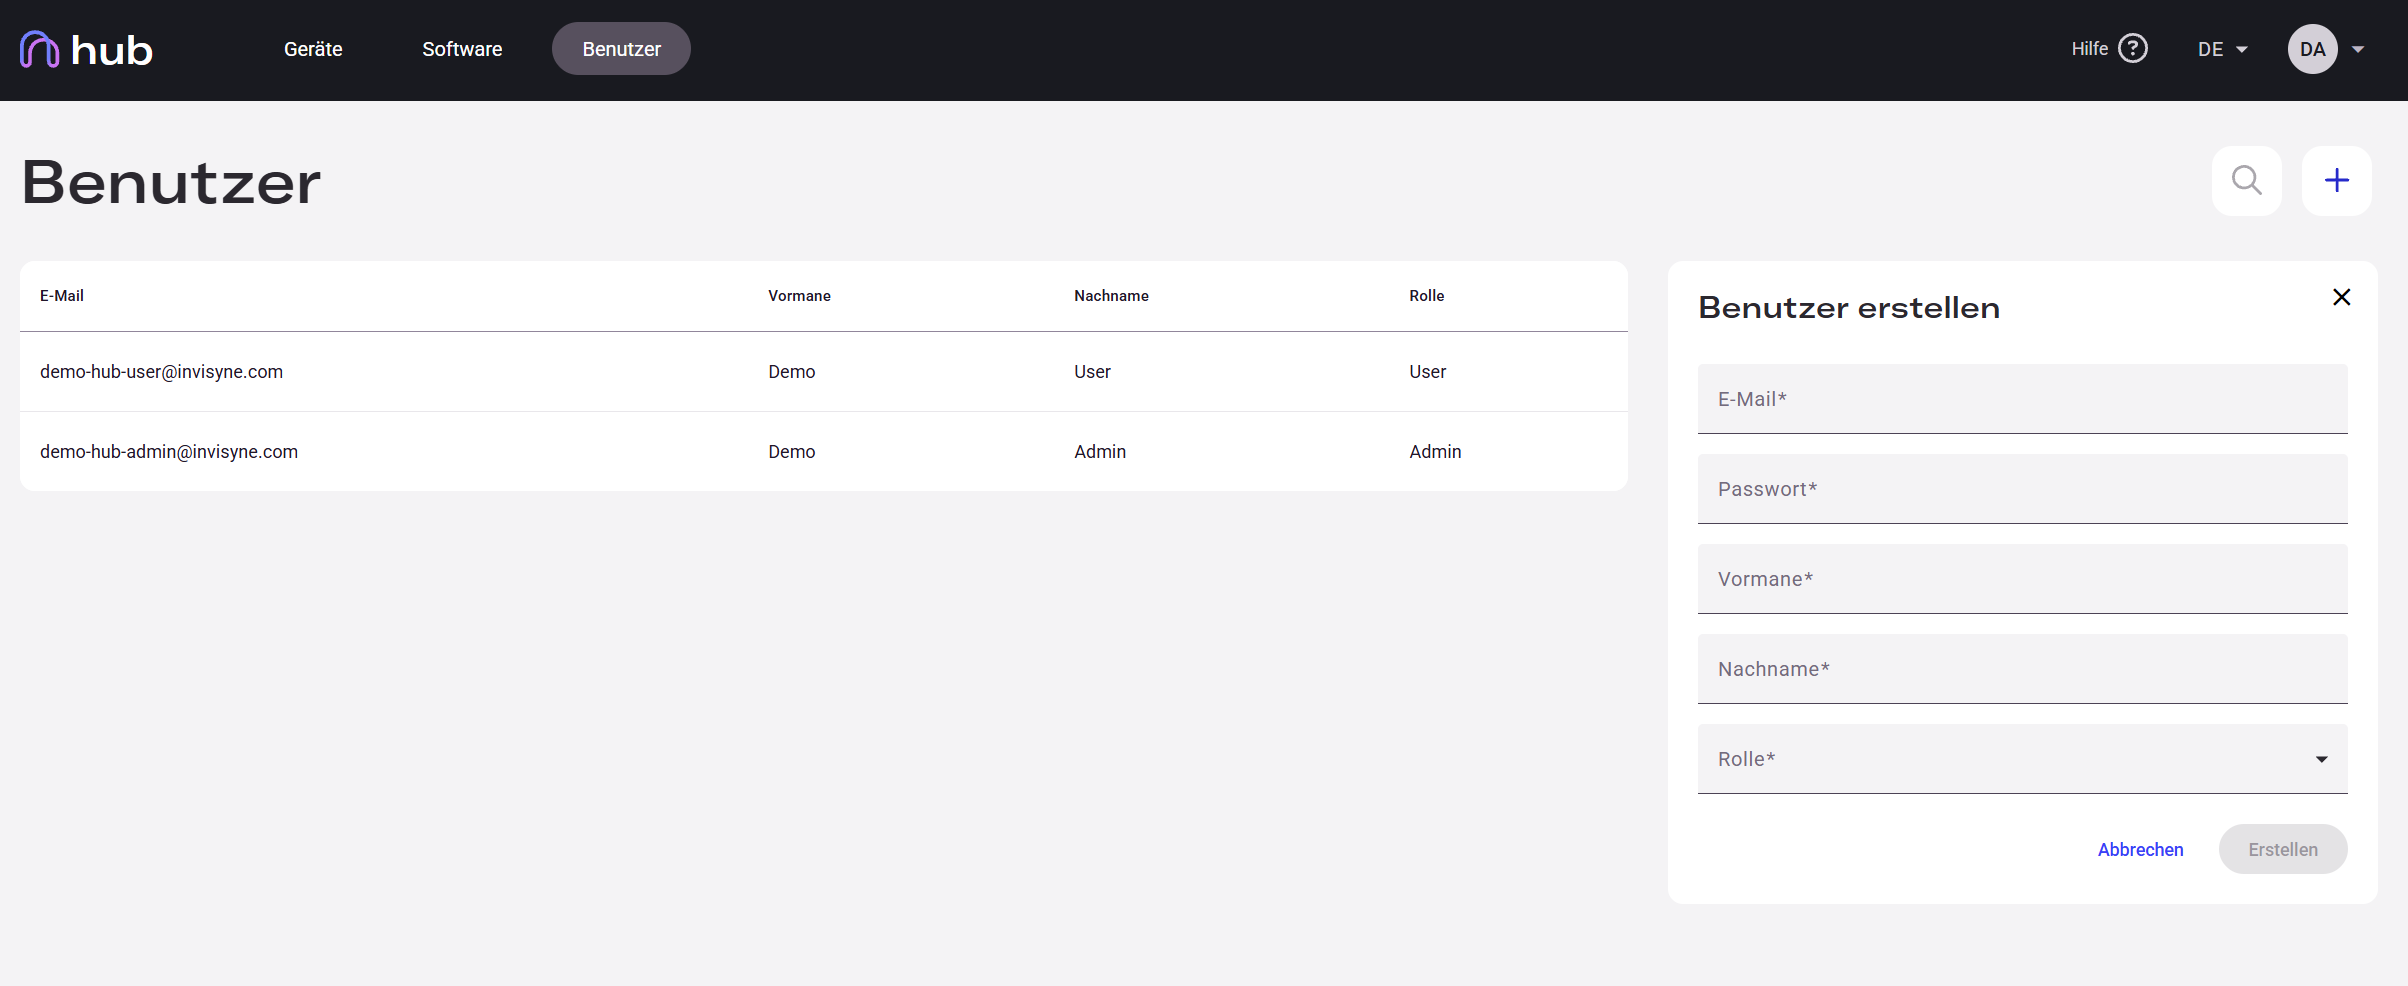Close the Benutzer erstellen panel

click(x=2342, y=297)
